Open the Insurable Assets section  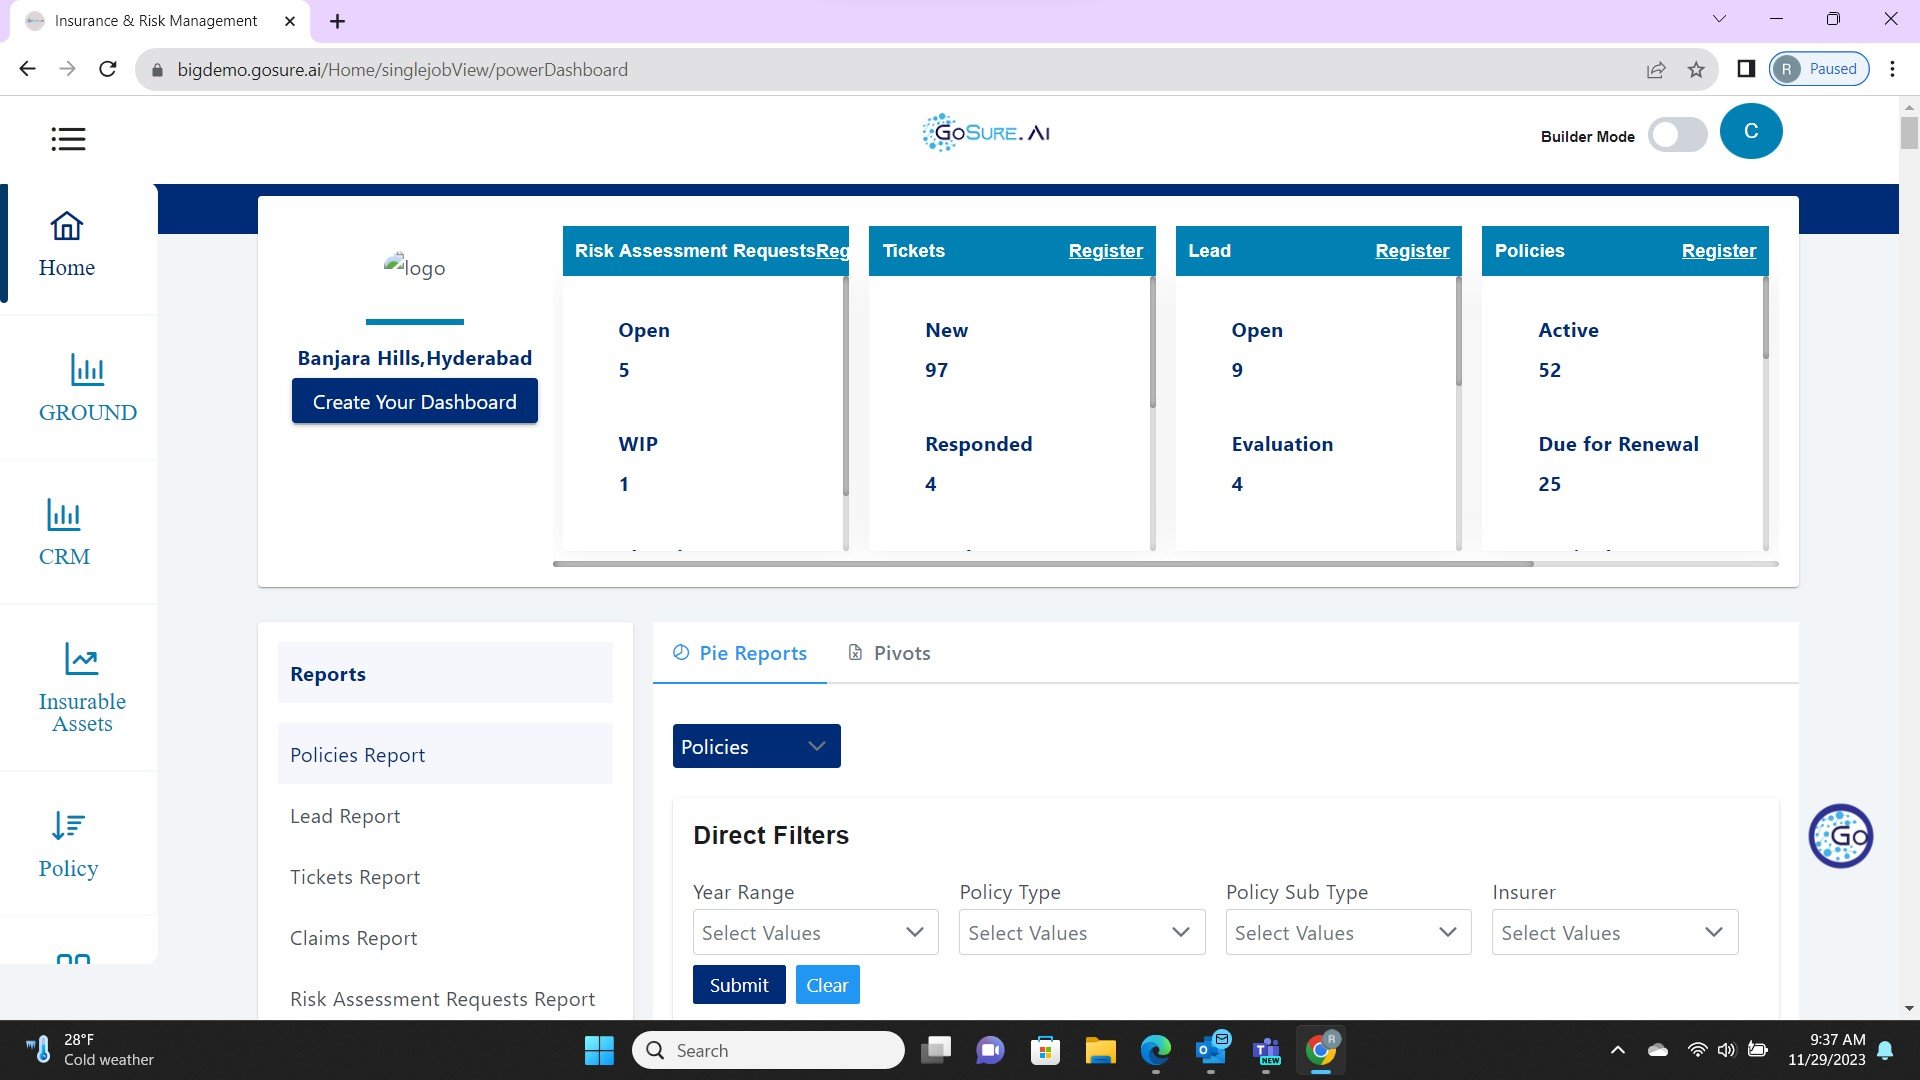coord(82,688)
